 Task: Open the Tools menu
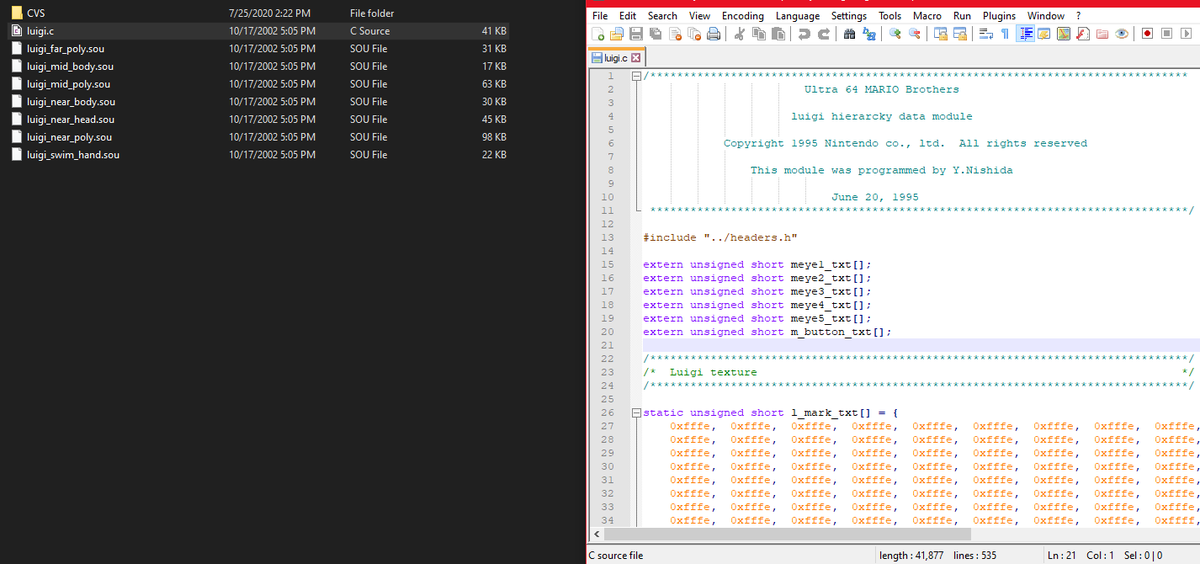click(x=890, y=16)
